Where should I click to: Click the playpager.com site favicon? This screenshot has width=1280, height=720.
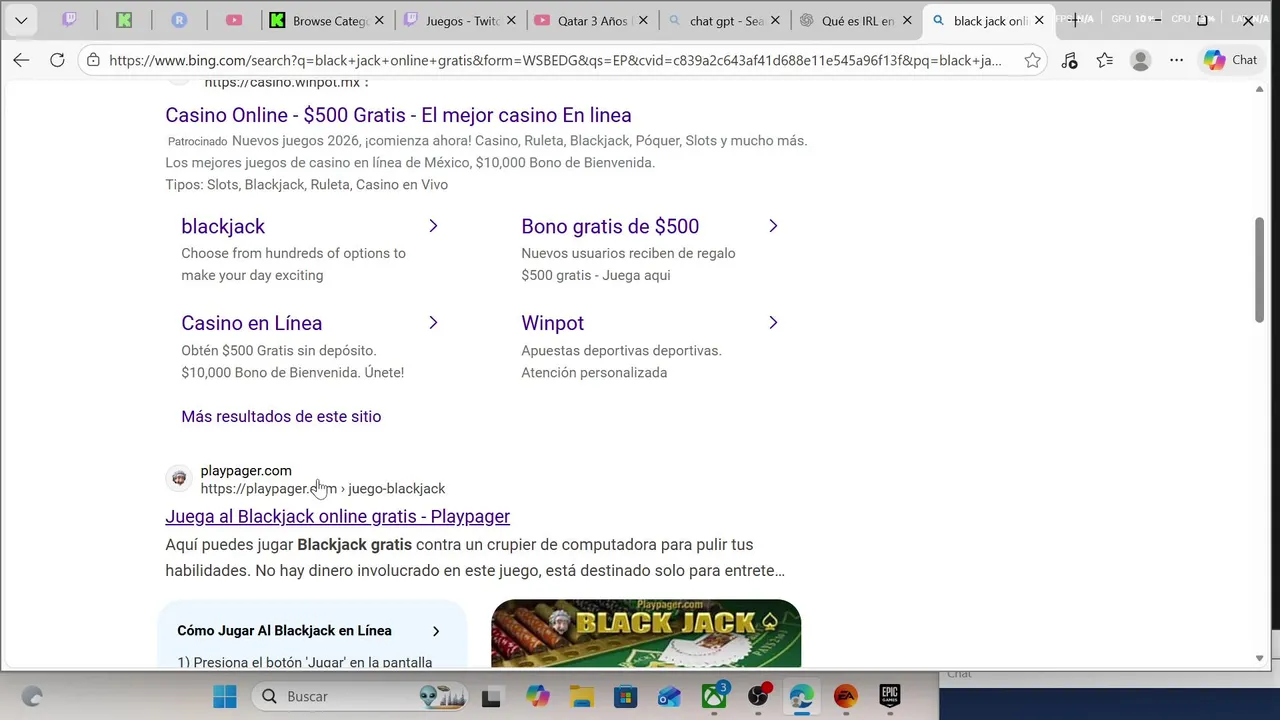coord(179,479)
